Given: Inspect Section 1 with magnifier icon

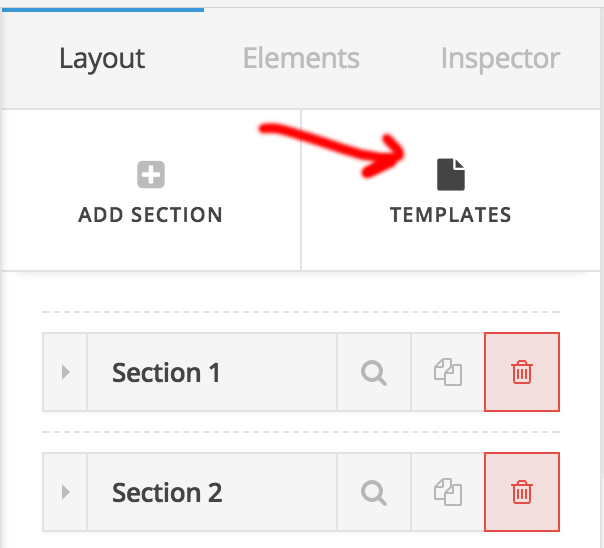Looking at the screenshot, I should 374,373.
